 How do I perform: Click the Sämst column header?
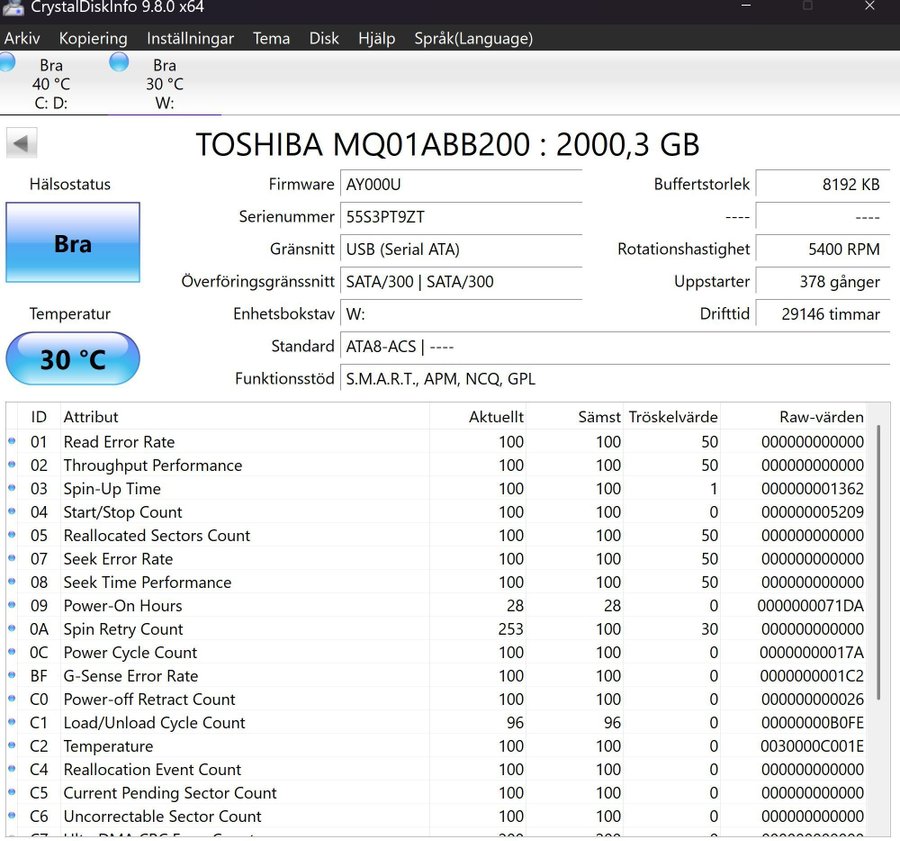coord(575,417)
